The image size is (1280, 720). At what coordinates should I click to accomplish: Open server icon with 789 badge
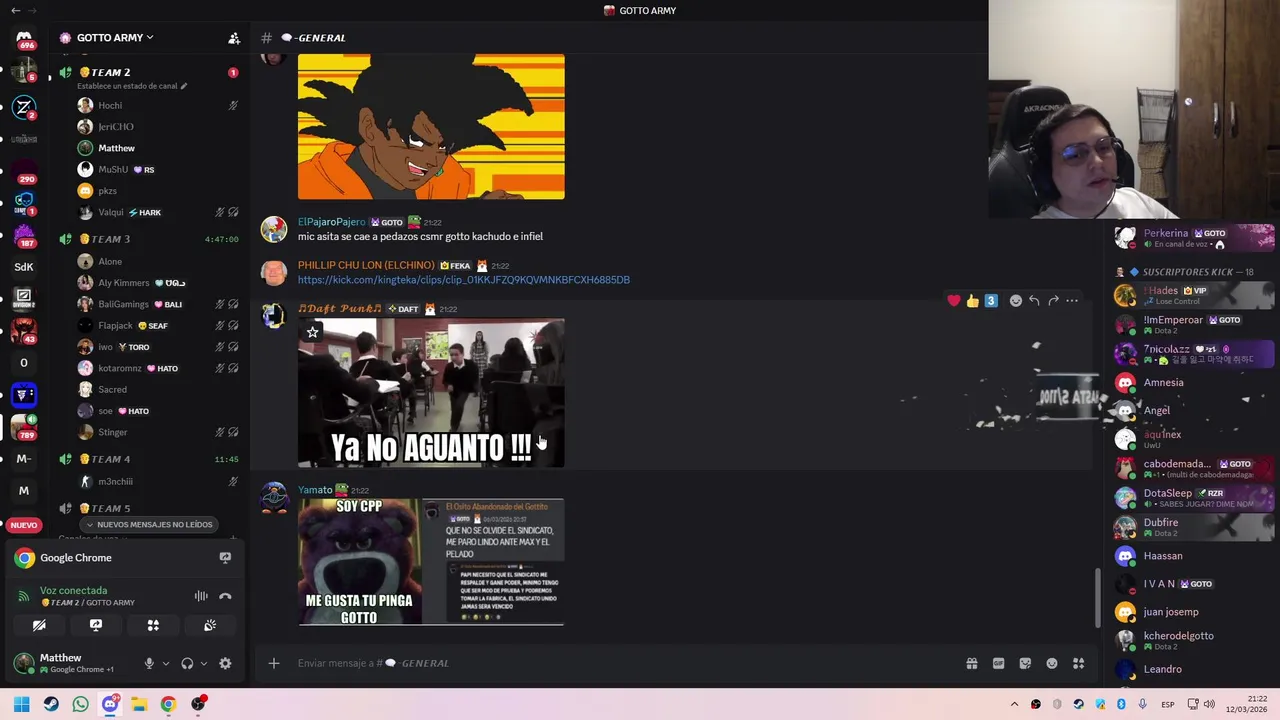click(24, 427)
